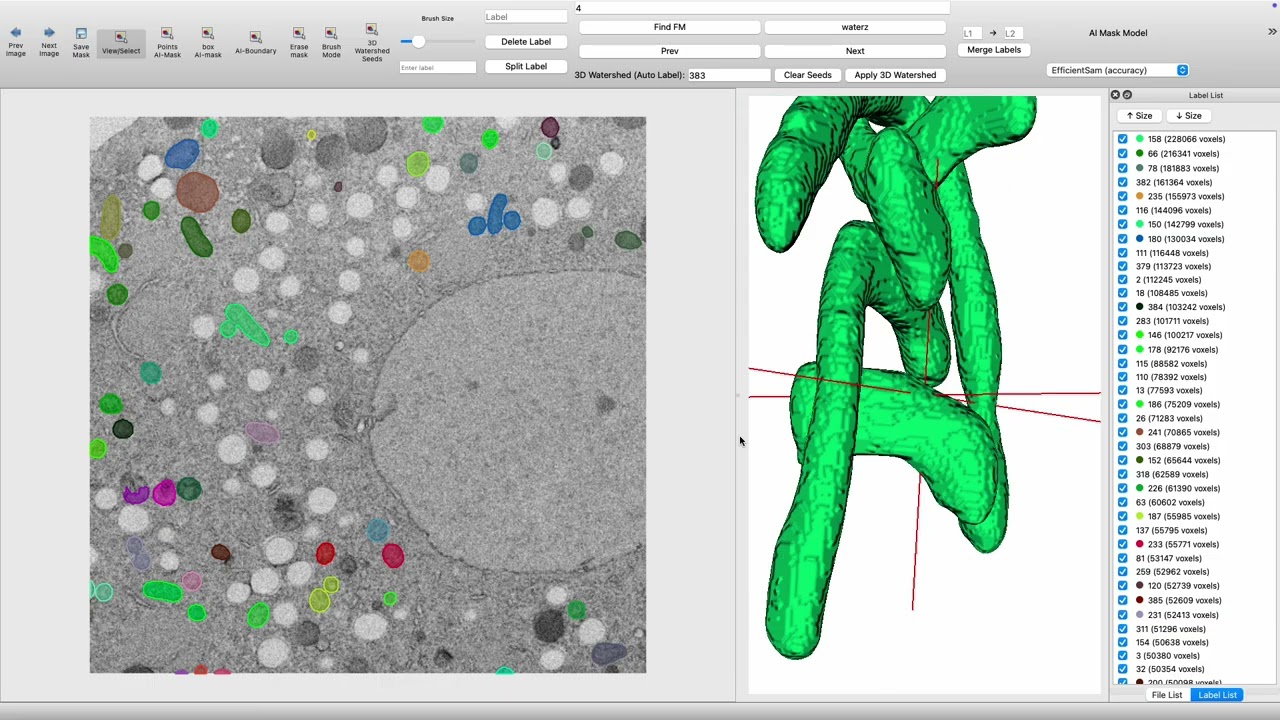Select label row 303 (68879 voxels)
The image size is (1280, 720).
pyautogui.click(x=1195, y=446)
